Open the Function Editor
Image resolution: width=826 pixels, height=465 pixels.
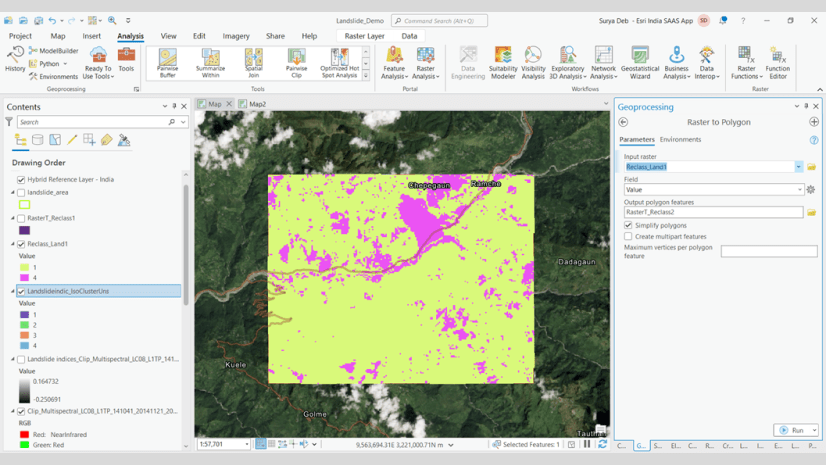pyautogui.click(x=778, y=63)
